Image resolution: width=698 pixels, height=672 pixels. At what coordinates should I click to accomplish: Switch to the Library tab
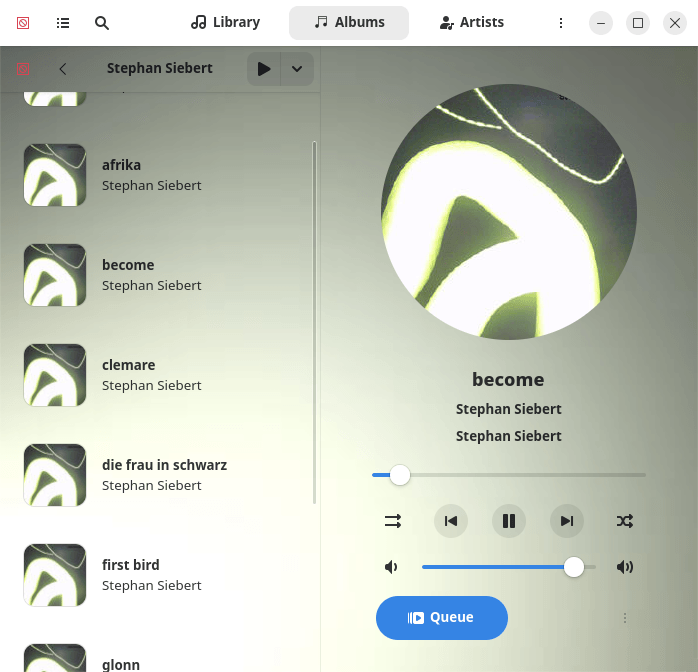coord(226,22)
